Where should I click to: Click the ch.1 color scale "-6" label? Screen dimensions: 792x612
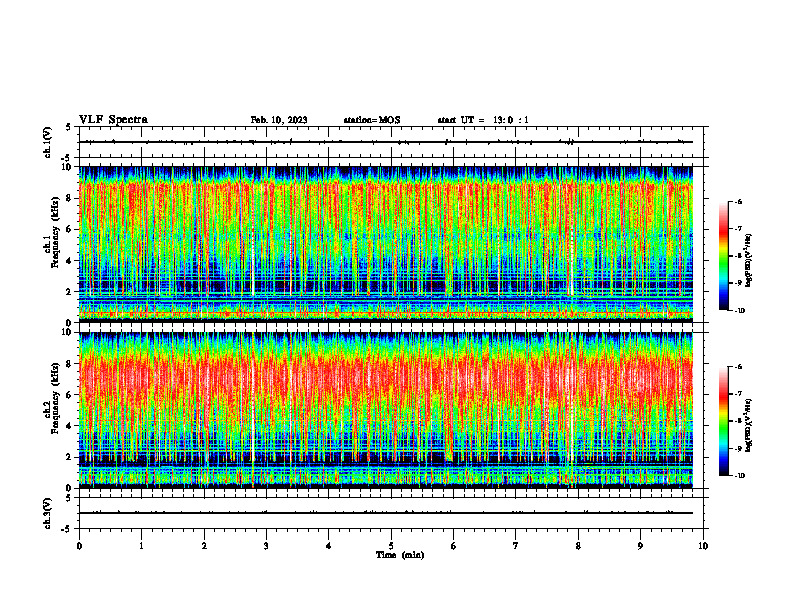[738, 201]
